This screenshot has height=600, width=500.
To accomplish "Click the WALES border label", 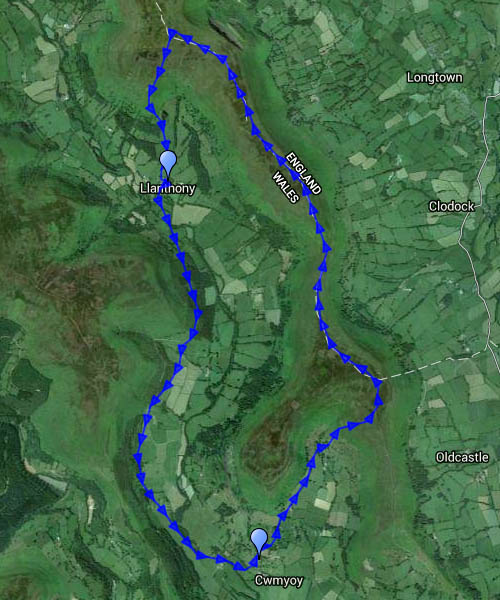I will [x=285, y=187].
